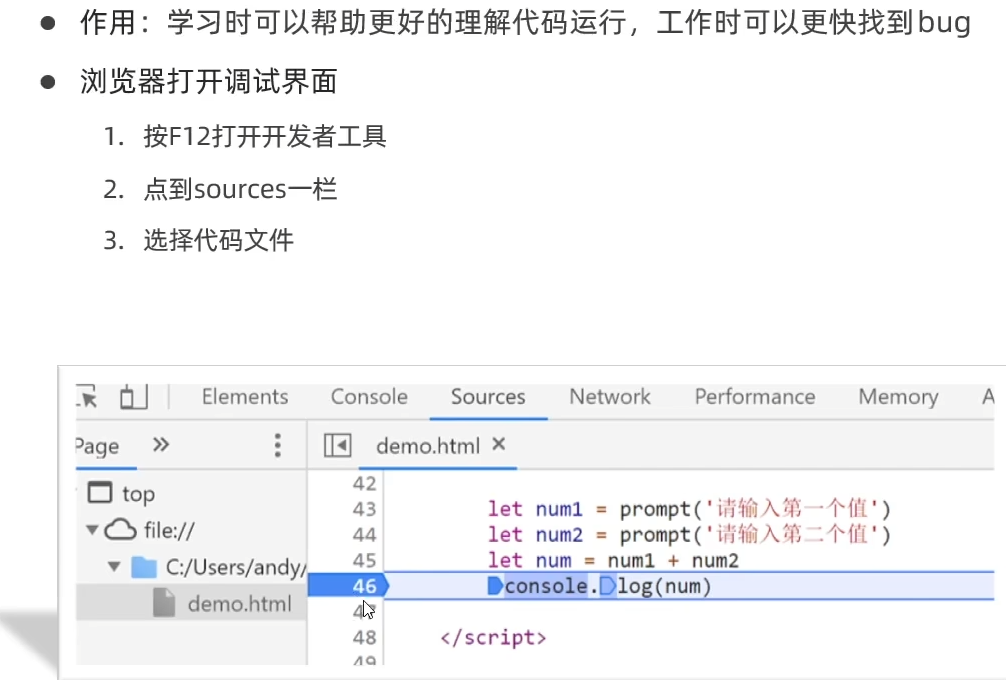This screenshot has height=680, width=1006.
Task: Select the Page navigator tab
Action: (x=97, y=446)
